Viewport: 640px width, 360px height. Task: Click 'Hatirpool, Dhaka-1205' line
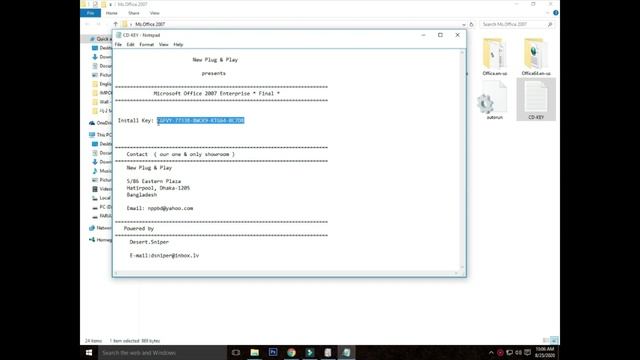(158, 188)
